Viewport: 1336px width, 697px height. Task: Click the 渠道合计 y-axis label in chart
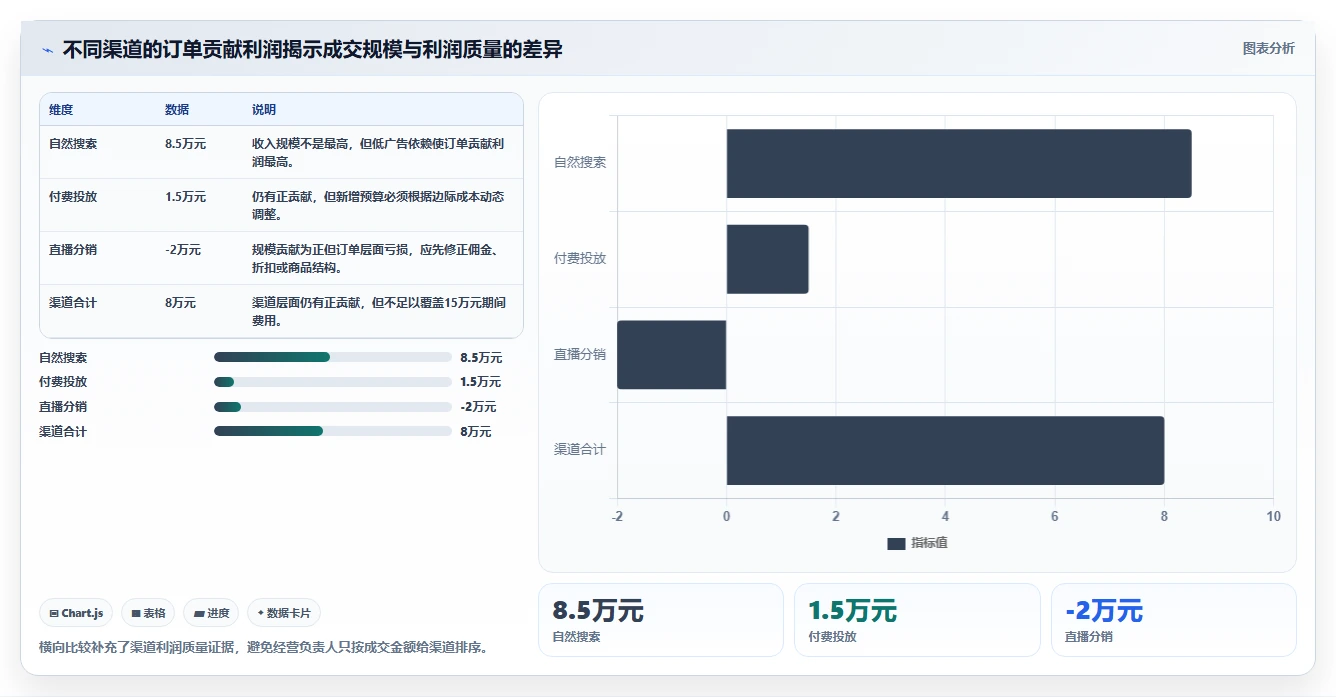580,450
